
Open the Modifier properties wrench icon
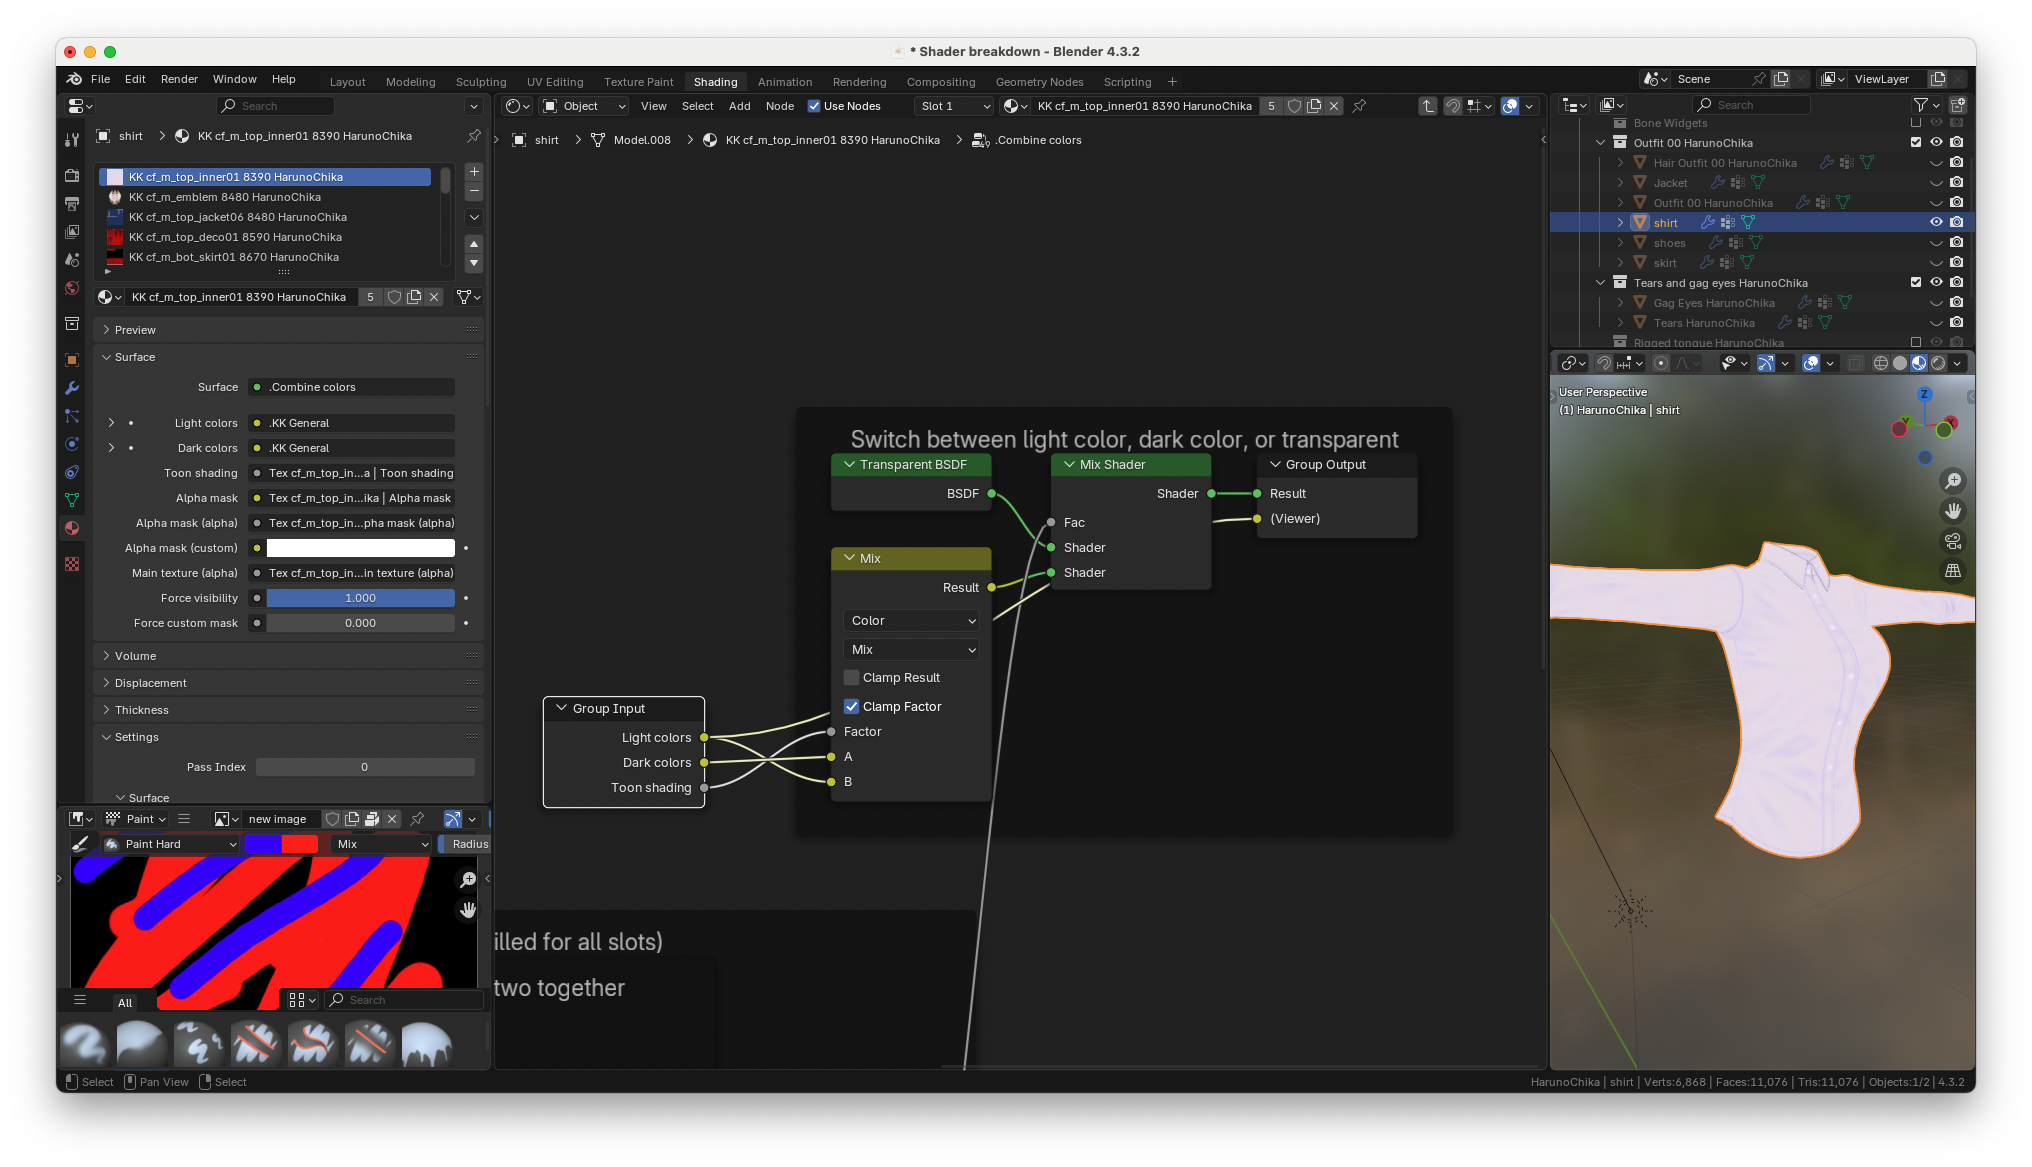pos(72,388)
